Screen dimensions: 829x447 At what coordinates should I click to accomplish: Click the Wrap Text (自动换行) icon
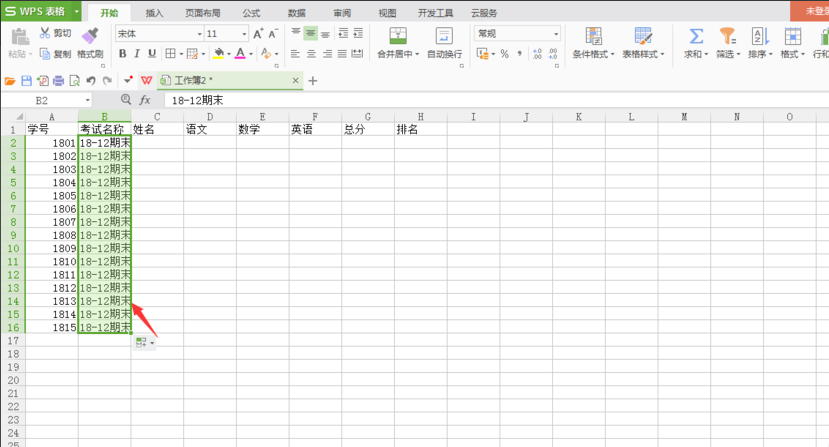coord(444,36)
